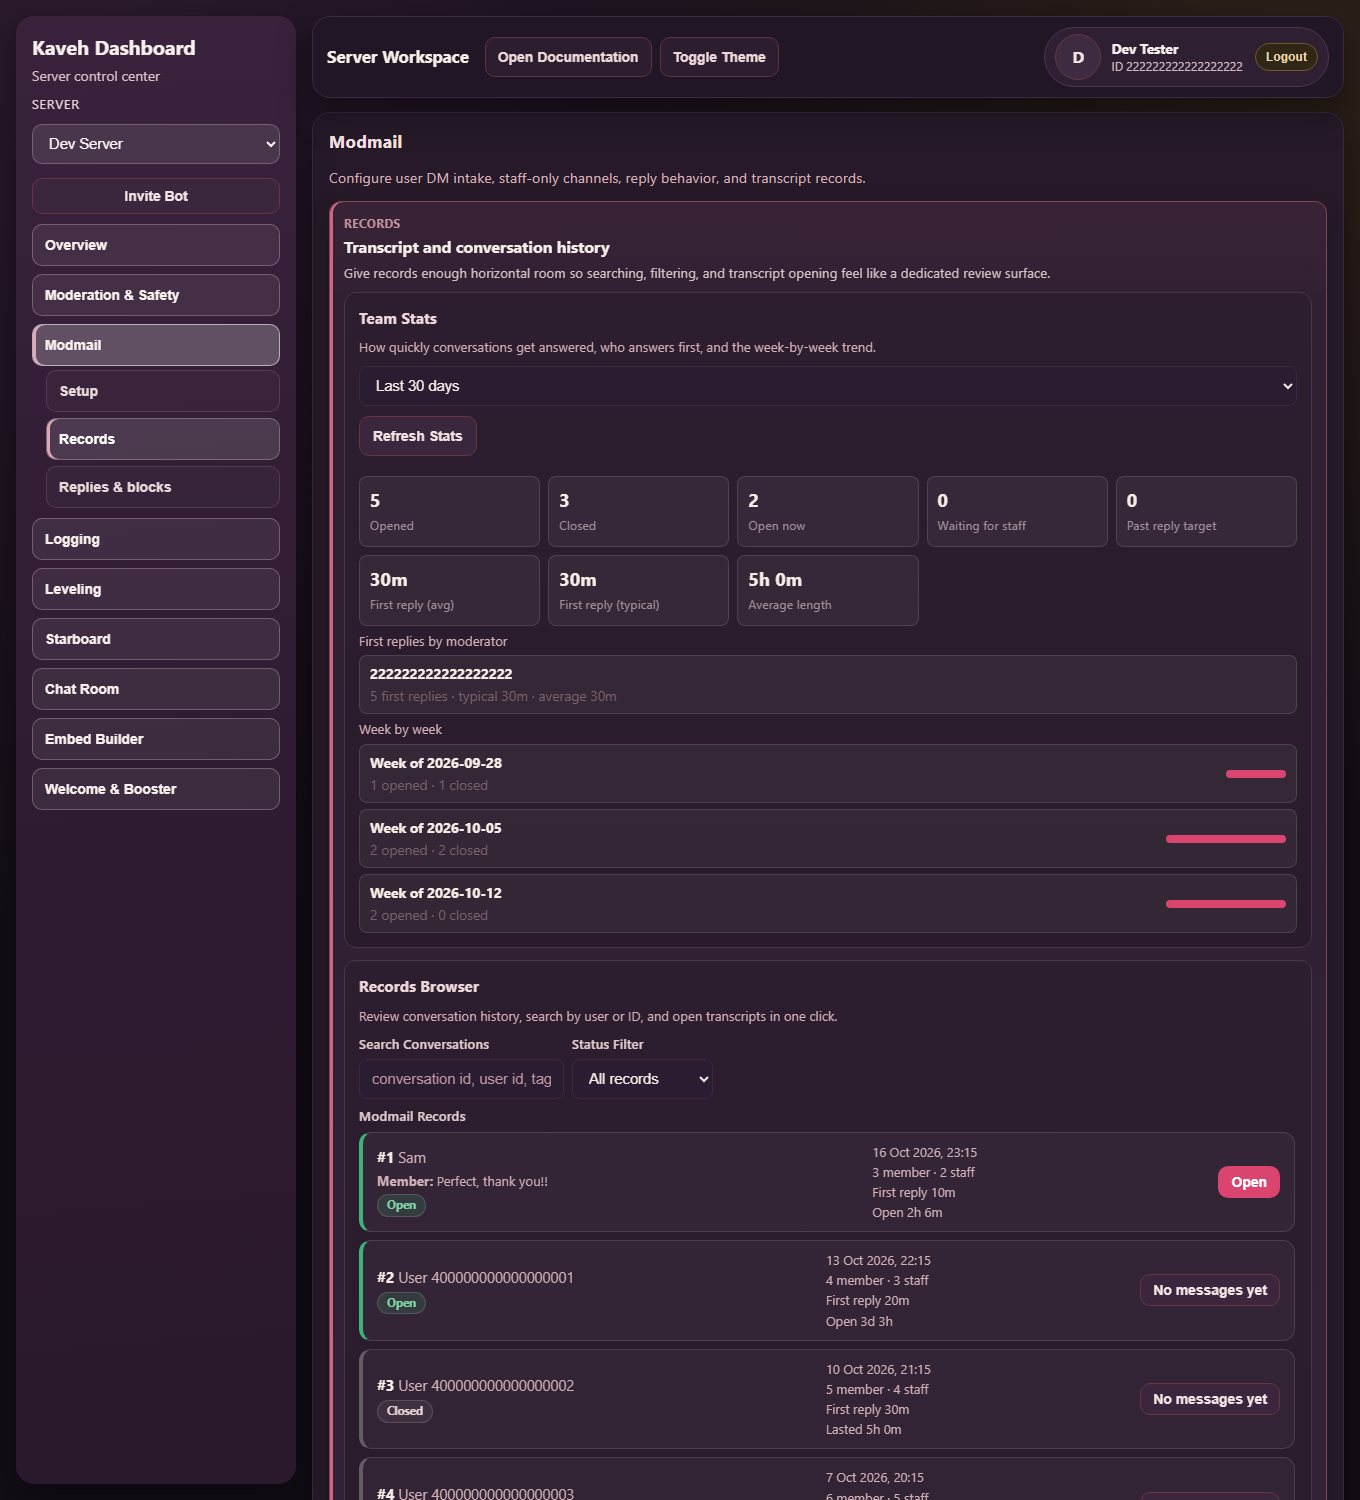Click the Closed badge on record #3

(405, 1411)
